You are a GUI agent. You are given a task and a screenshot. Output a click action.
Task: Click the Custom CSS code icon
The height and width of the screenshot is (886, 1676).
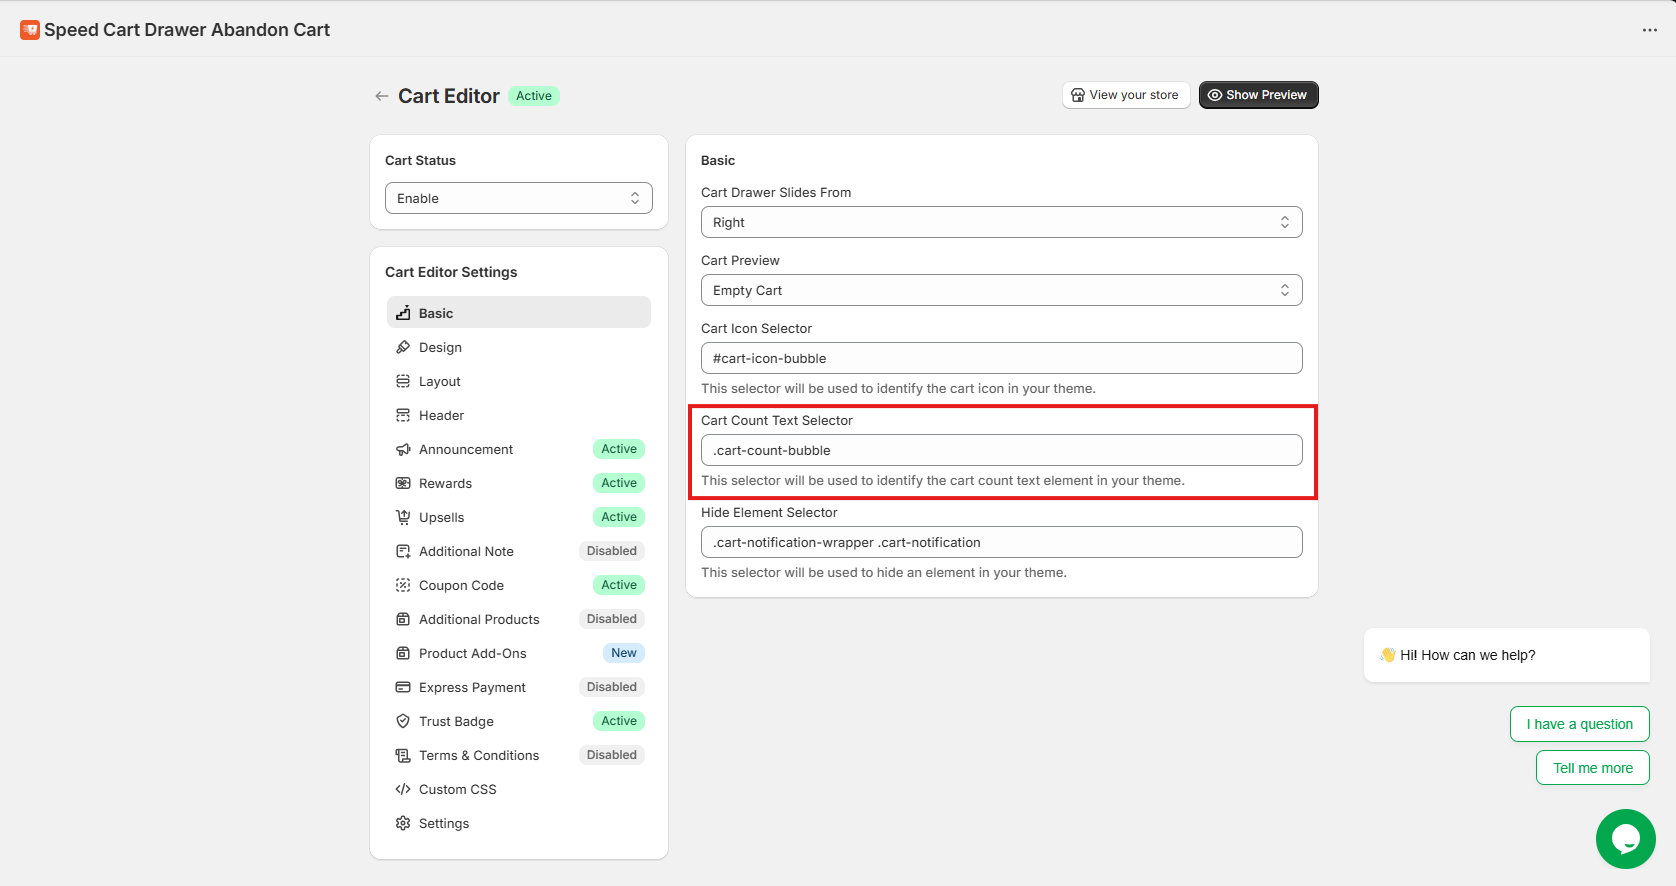coord(403,789)
